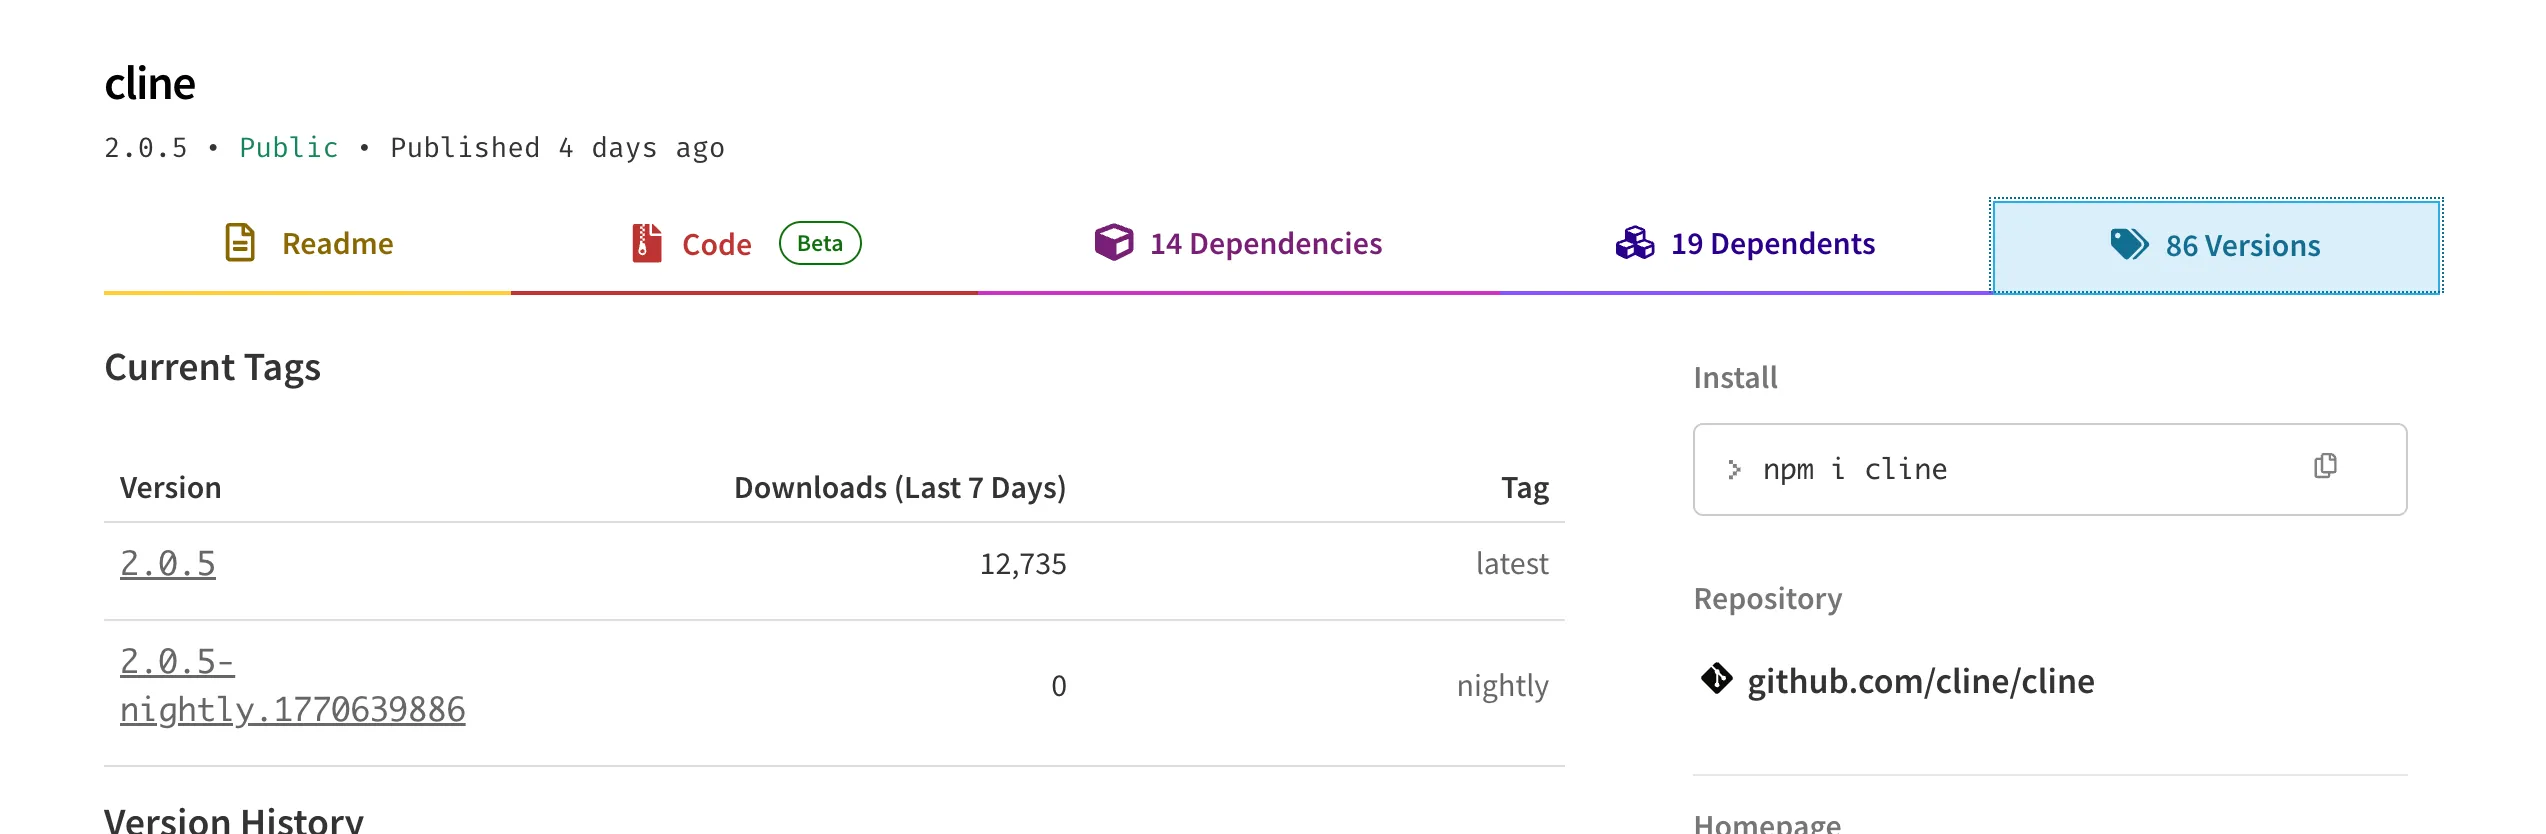Sort by the Downloads (Last 7 Days) column header
The image size is (2546, 834).
tap(899, 487)
